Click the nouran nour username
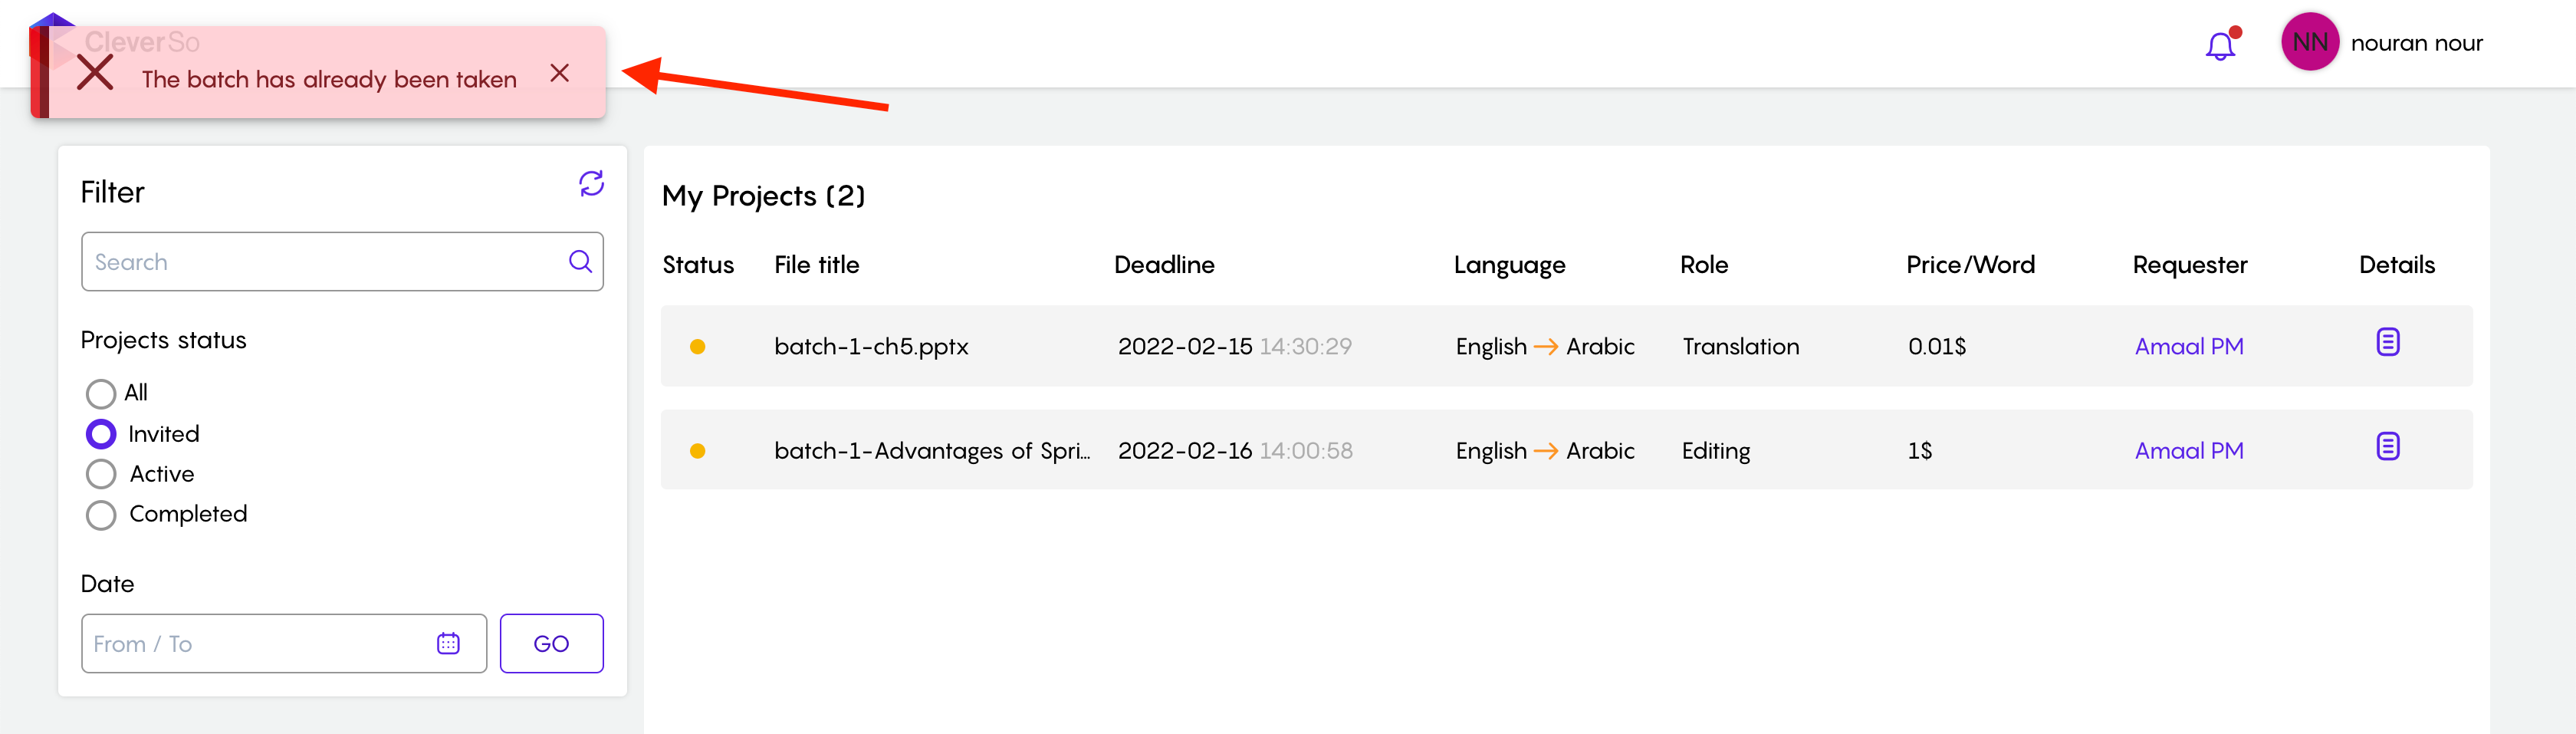Image resolution: width=2576 pixels, height=734 pixels. pos(2416,43)
